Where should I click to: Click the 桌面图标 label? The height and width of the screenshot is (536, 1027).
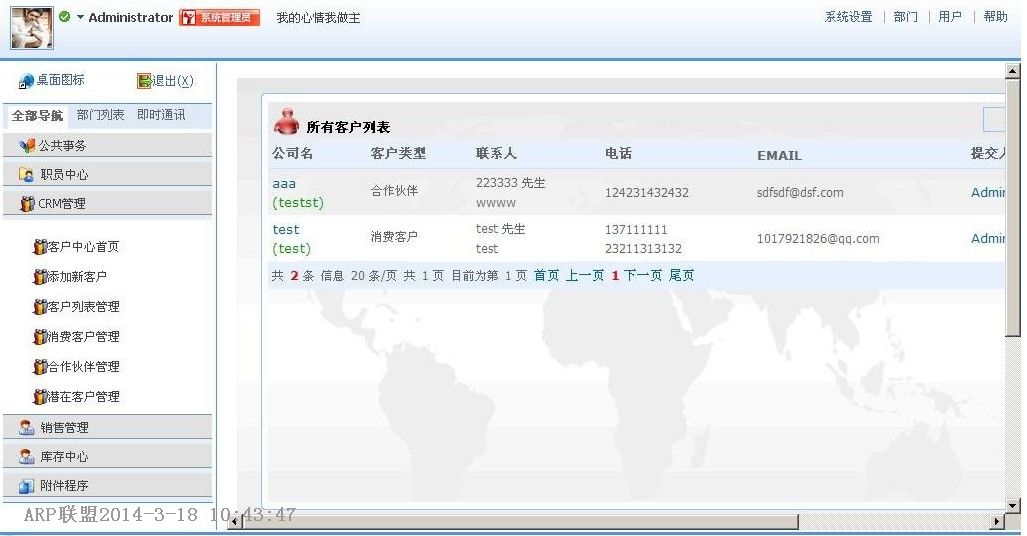tap(60, 80)
